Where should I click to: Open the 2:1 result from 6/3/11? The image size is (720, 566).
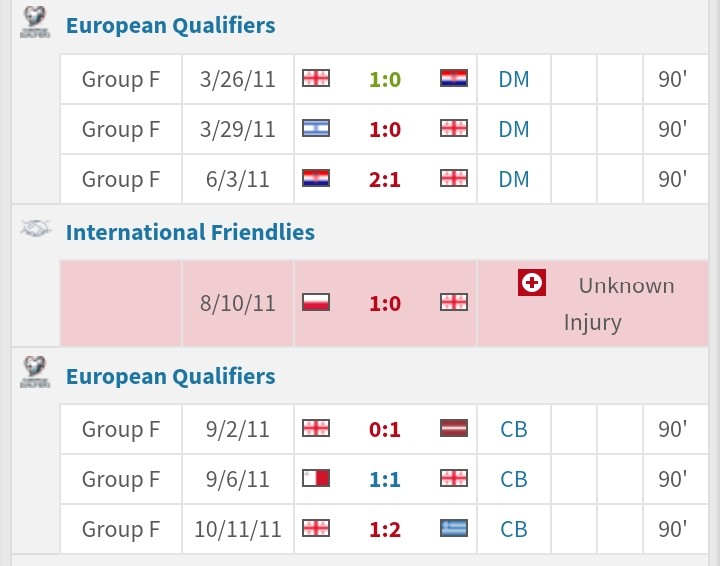(385, 180)
